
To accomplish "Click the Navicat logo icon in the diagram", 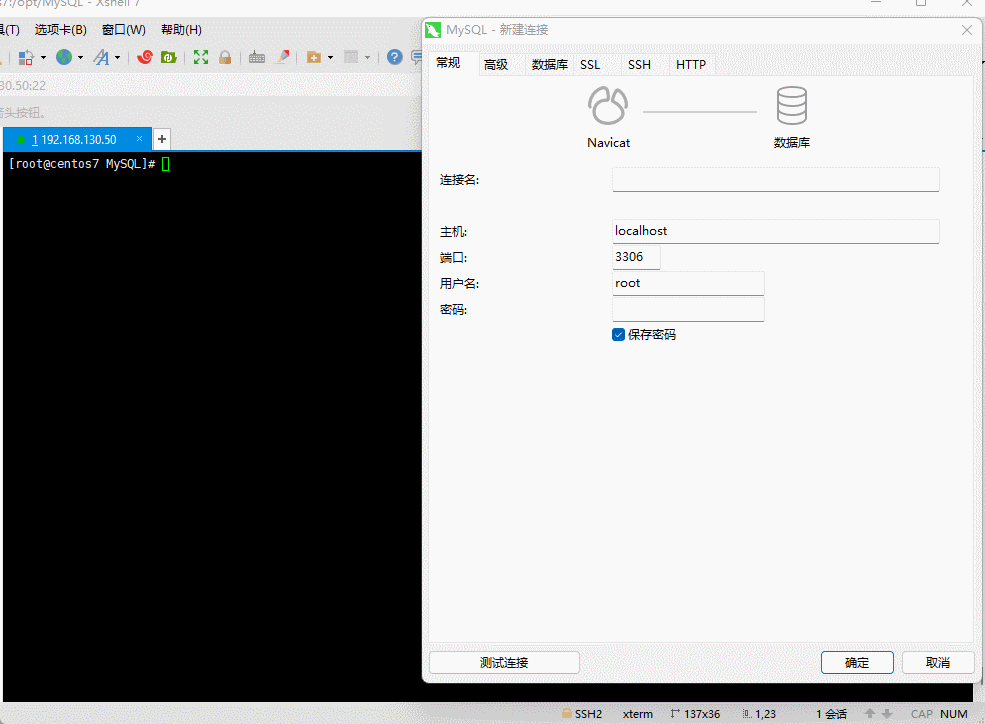I will click(608, 105).
